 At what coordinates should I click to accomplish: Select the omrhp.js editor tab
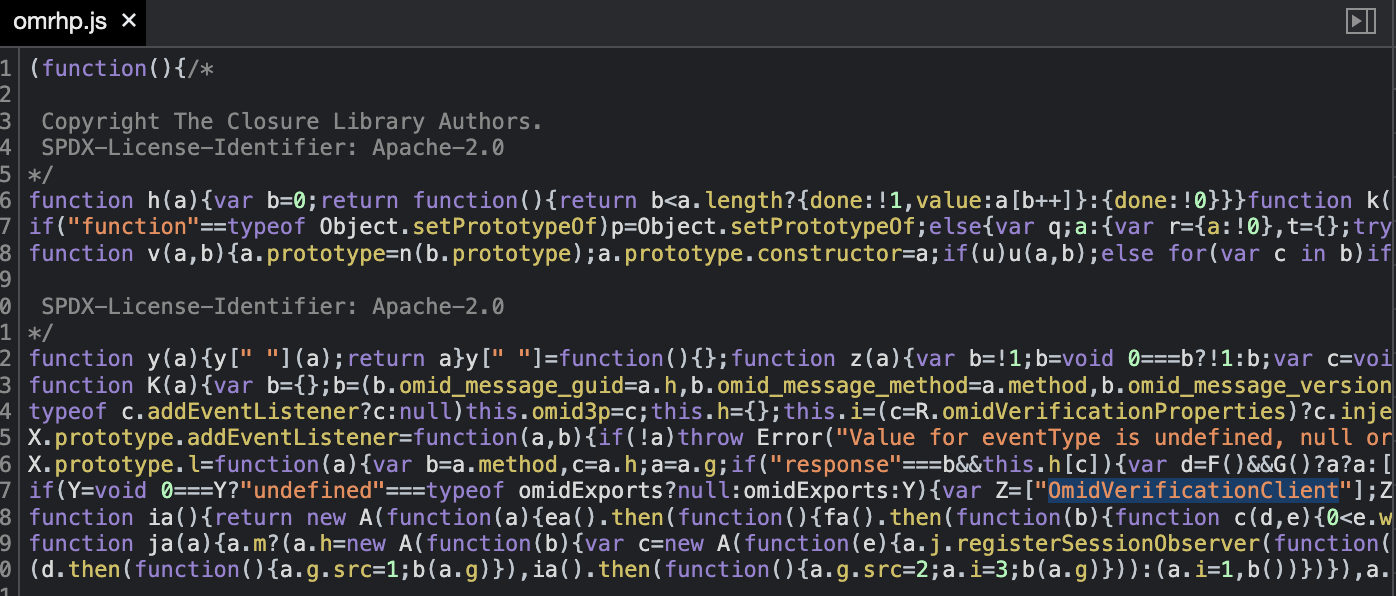(x=60, y=19)
